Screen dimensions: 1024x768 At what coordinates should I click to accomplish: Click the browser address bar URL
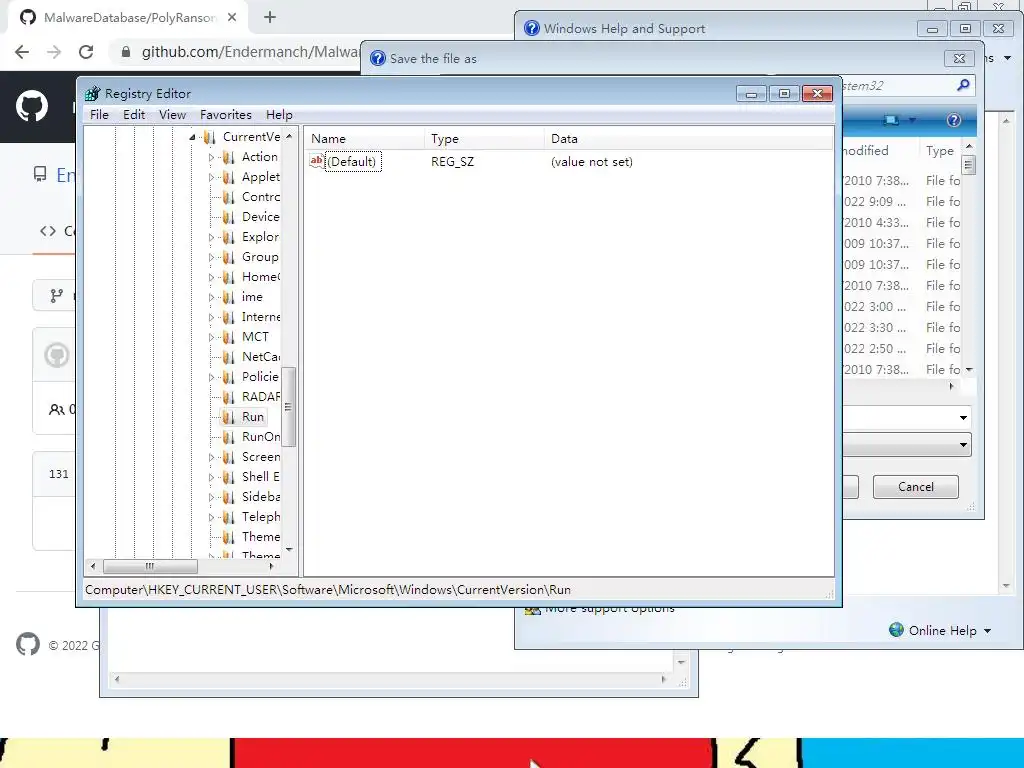pyautogui.click(x=250, y=52)
